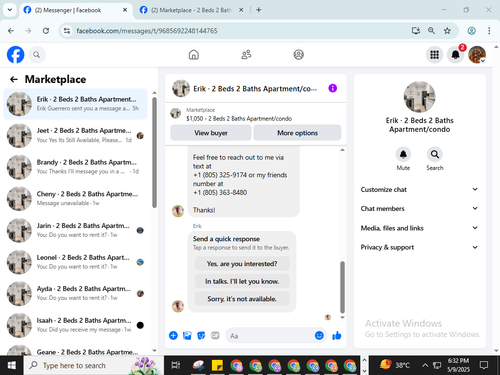Open Chrome three-dot menu

(x=489, y=31)
